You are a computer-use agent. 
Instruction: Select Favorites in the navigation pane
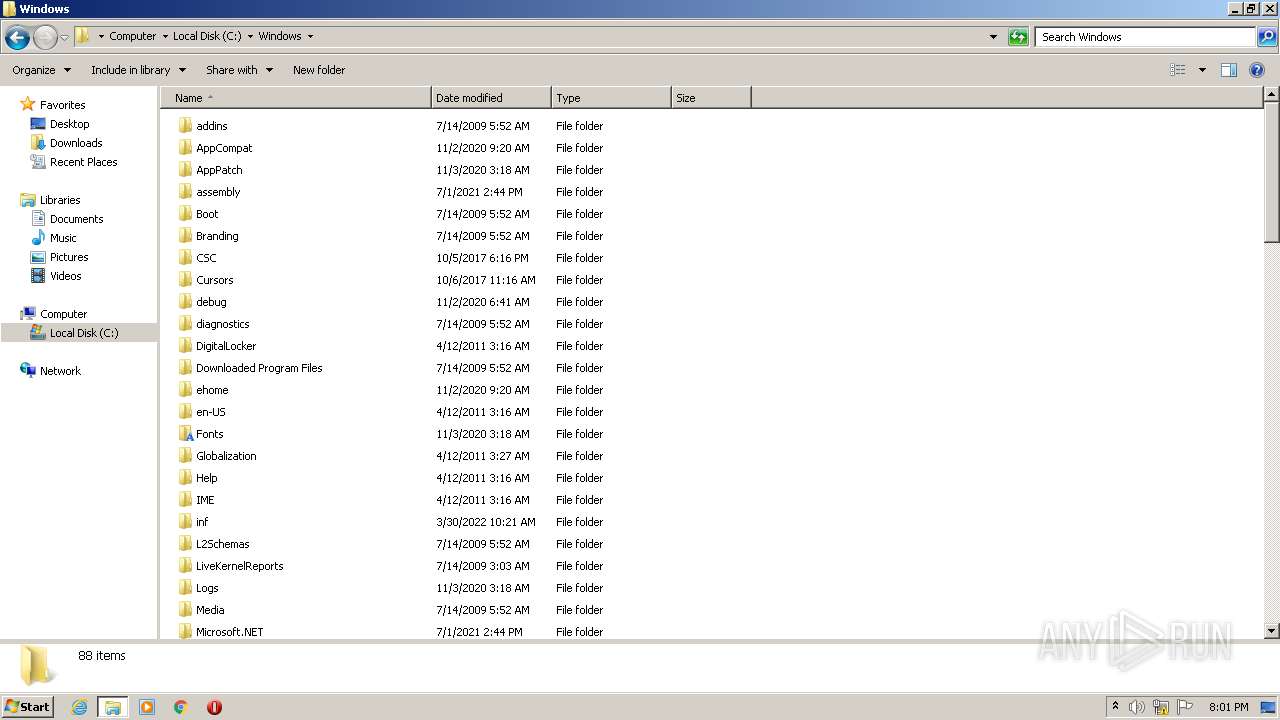click(x=62, y=105)
